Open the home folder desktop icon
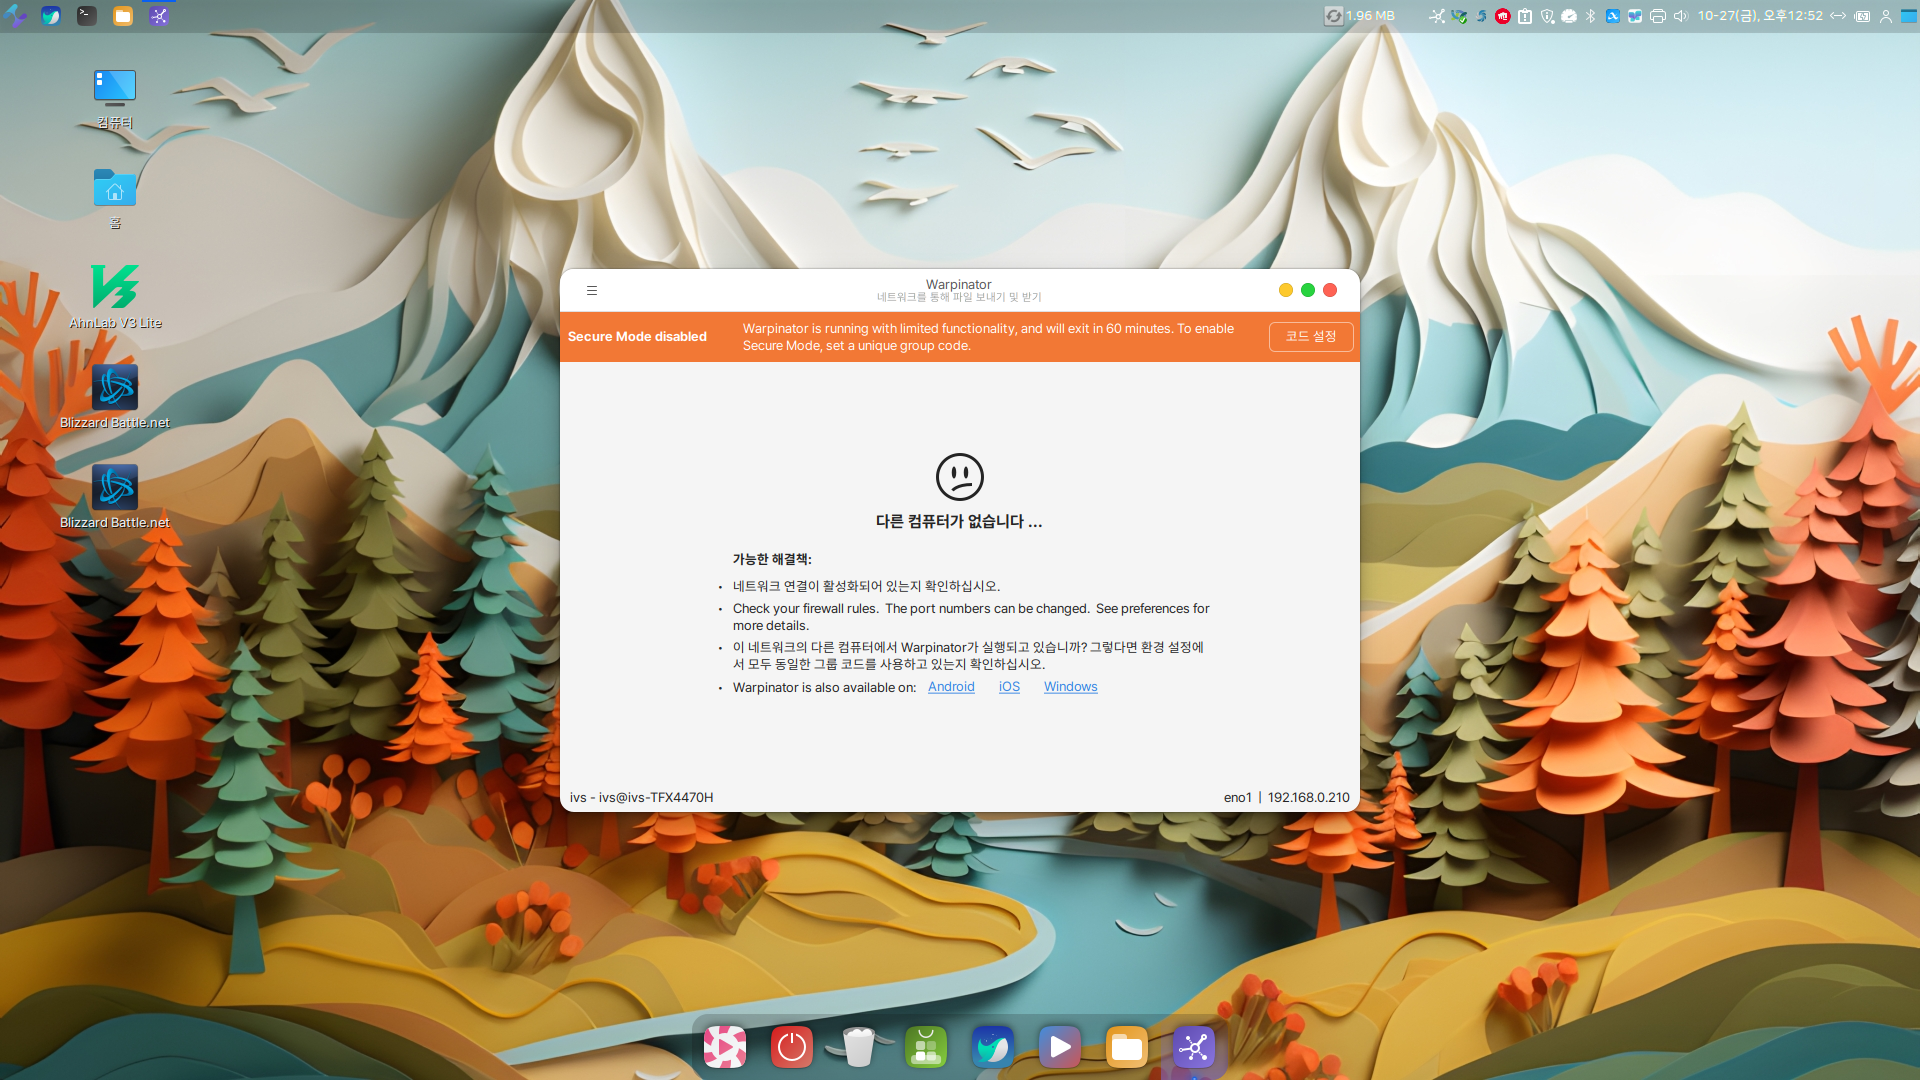Image resolution: width=1920 pixels, height=1080 pixels. tap(115, 189)
